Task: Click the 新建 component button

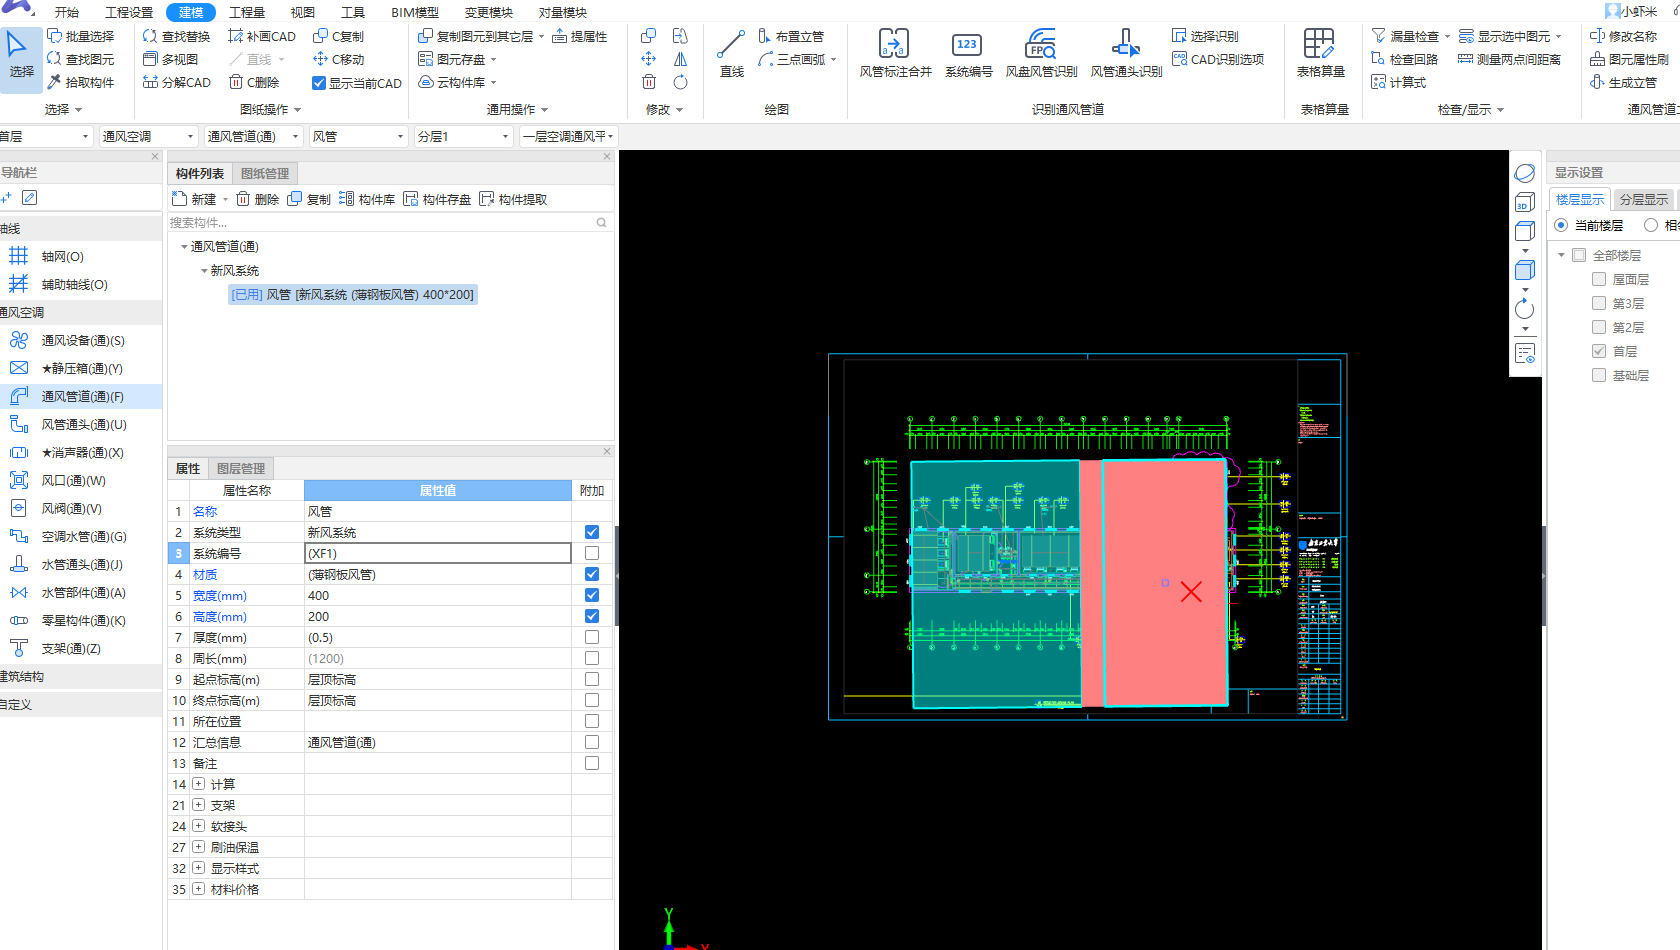Action: 195,199
